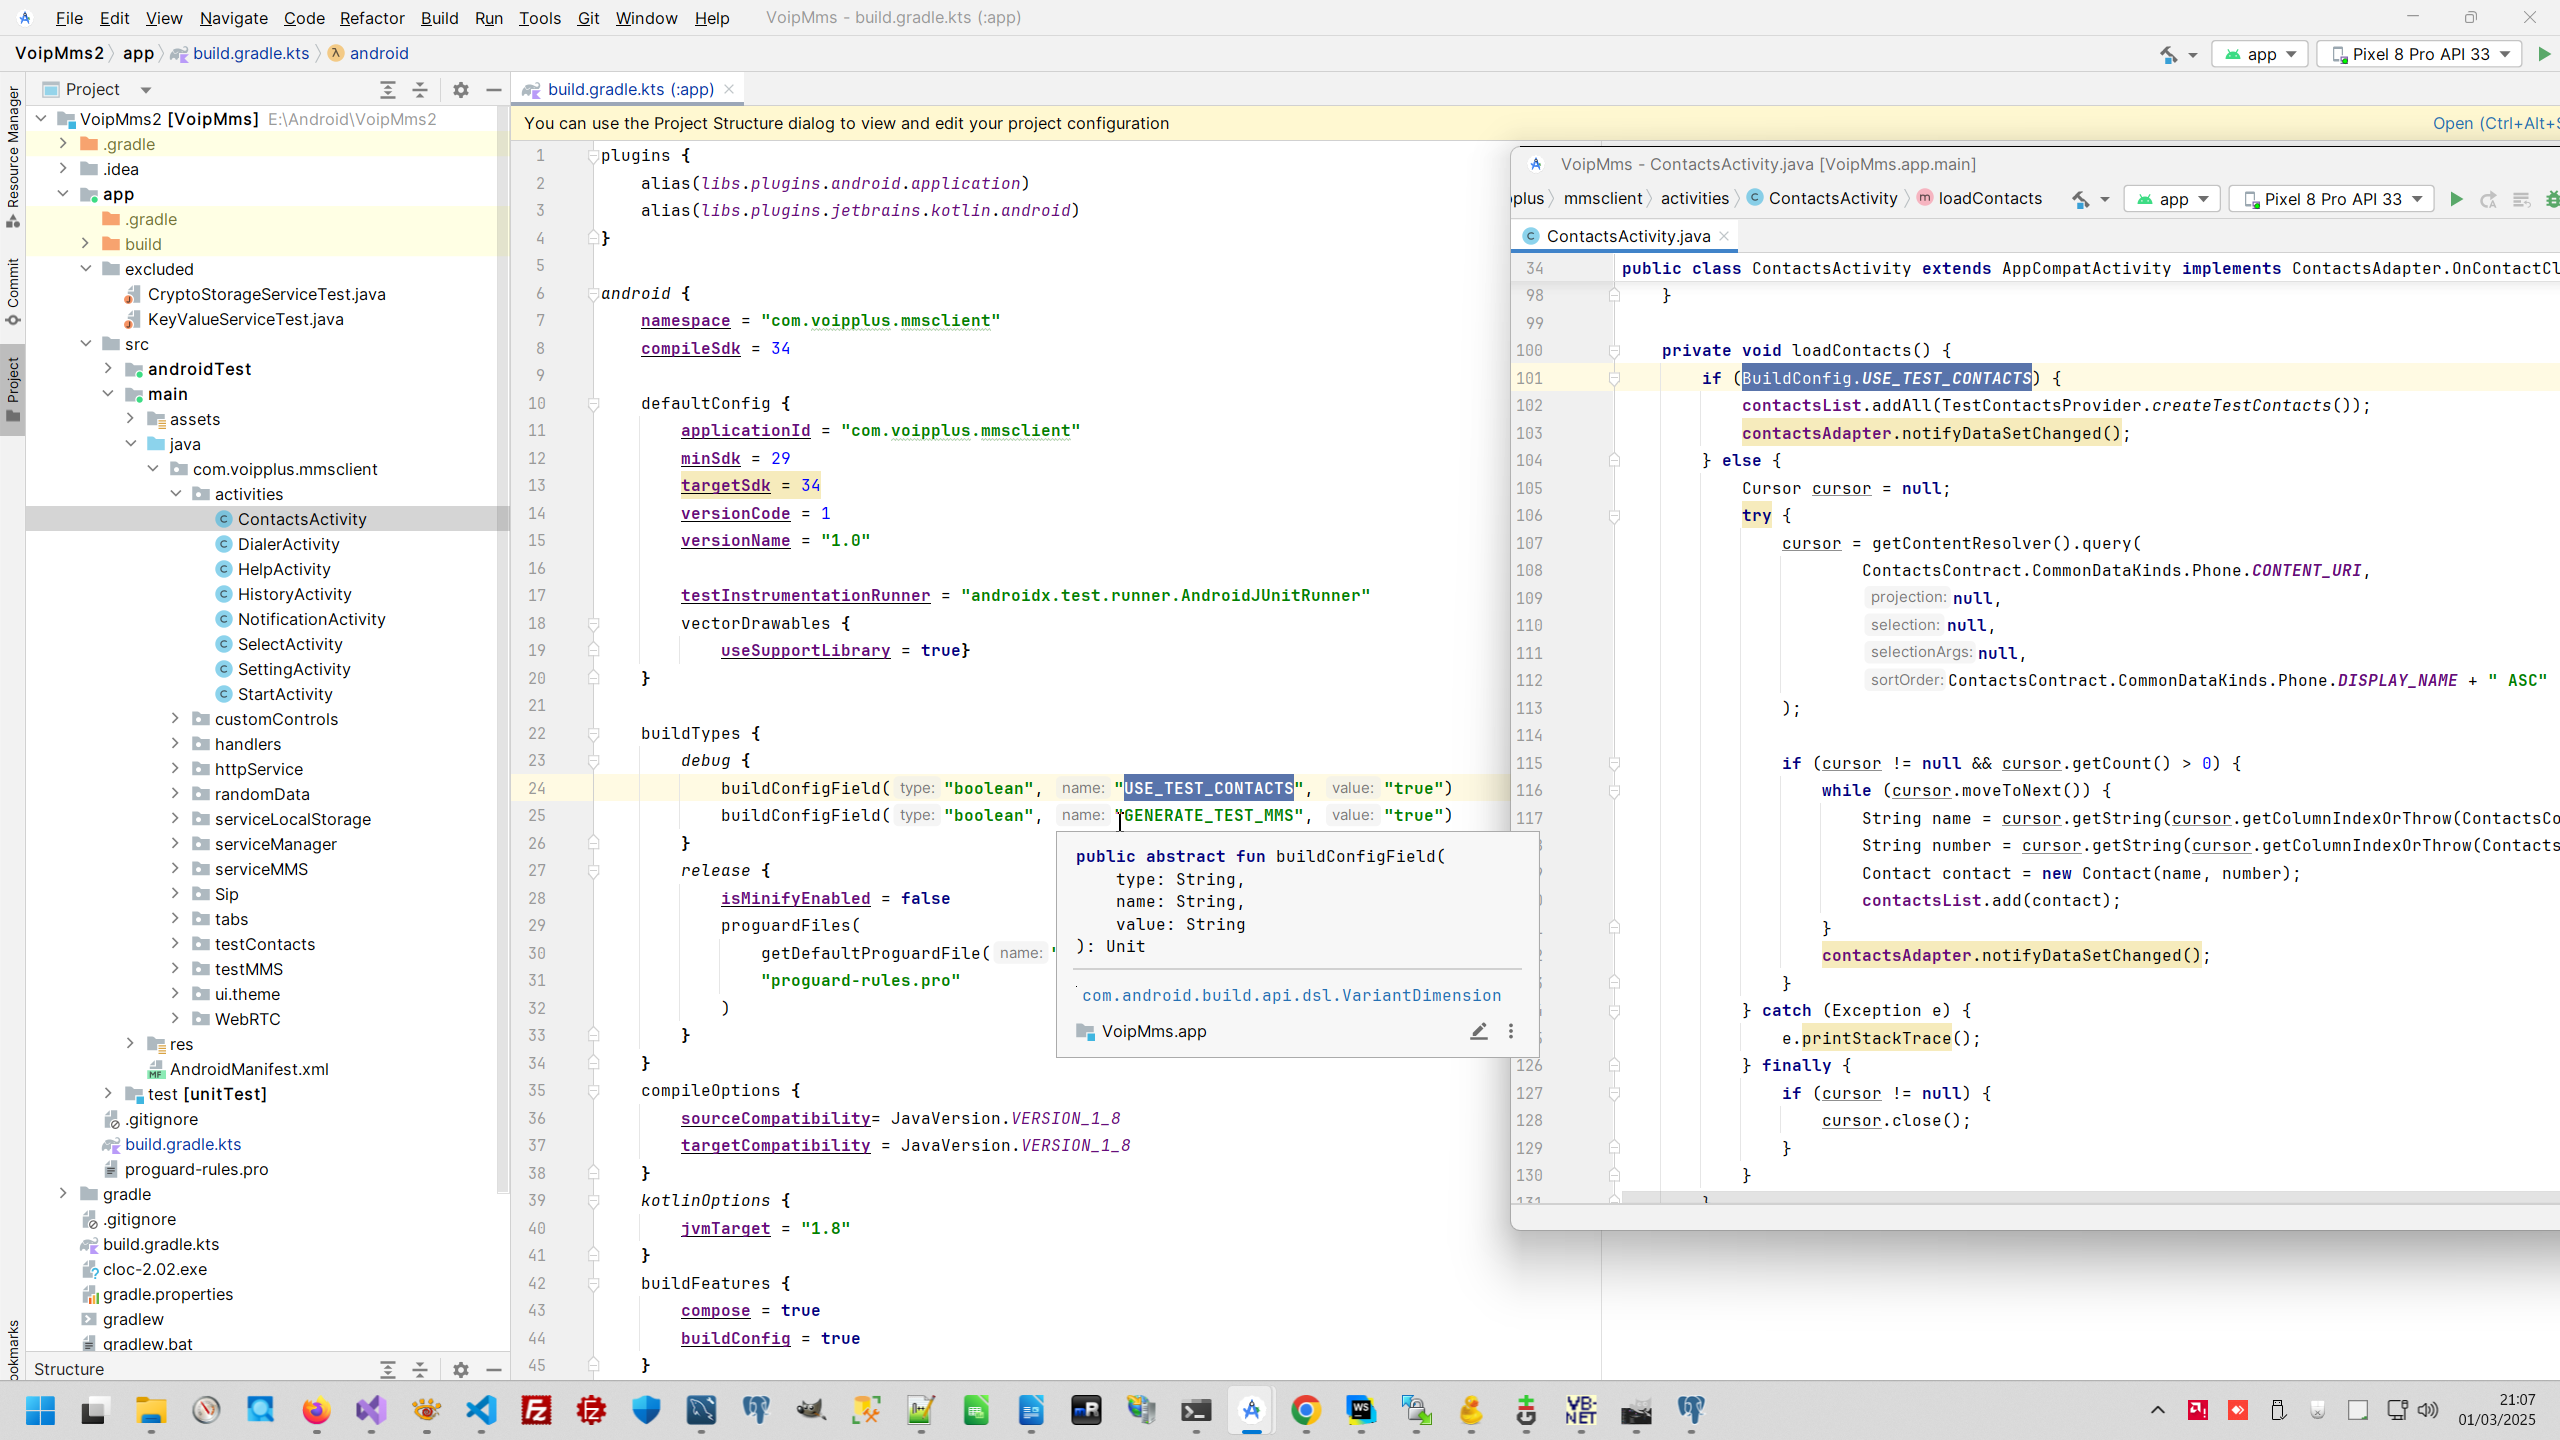The width and height of the screenshot is (2560, 1440).
Task: Click the Make Project hammer icon
Action: point(2168,54)
